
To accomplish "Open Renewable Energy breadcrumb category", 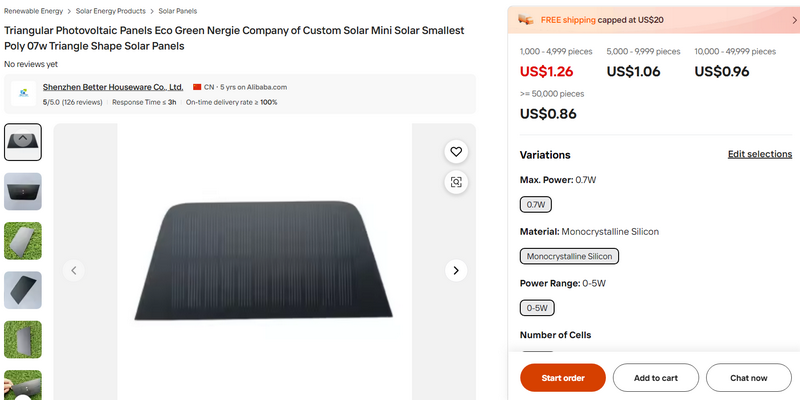I will (x=33, y=11).
